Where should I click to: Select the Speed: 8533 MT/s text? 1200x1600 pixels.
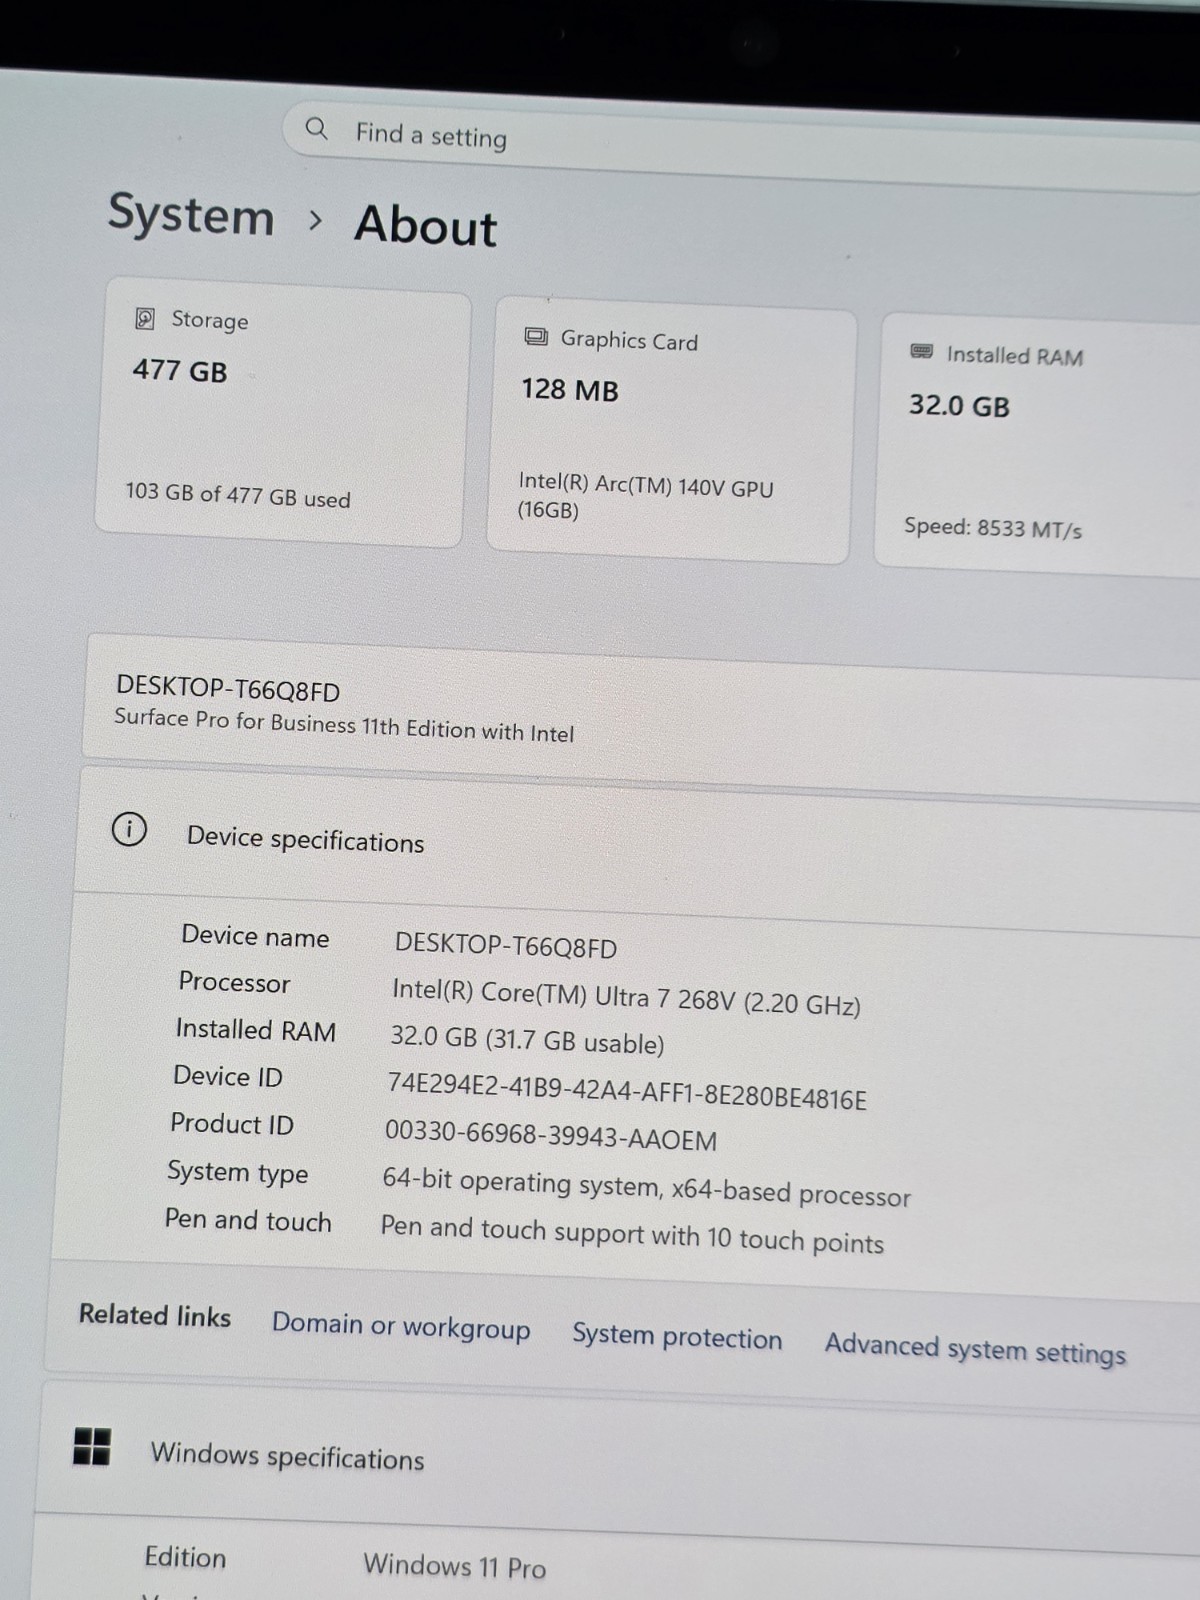pos(993,527)
